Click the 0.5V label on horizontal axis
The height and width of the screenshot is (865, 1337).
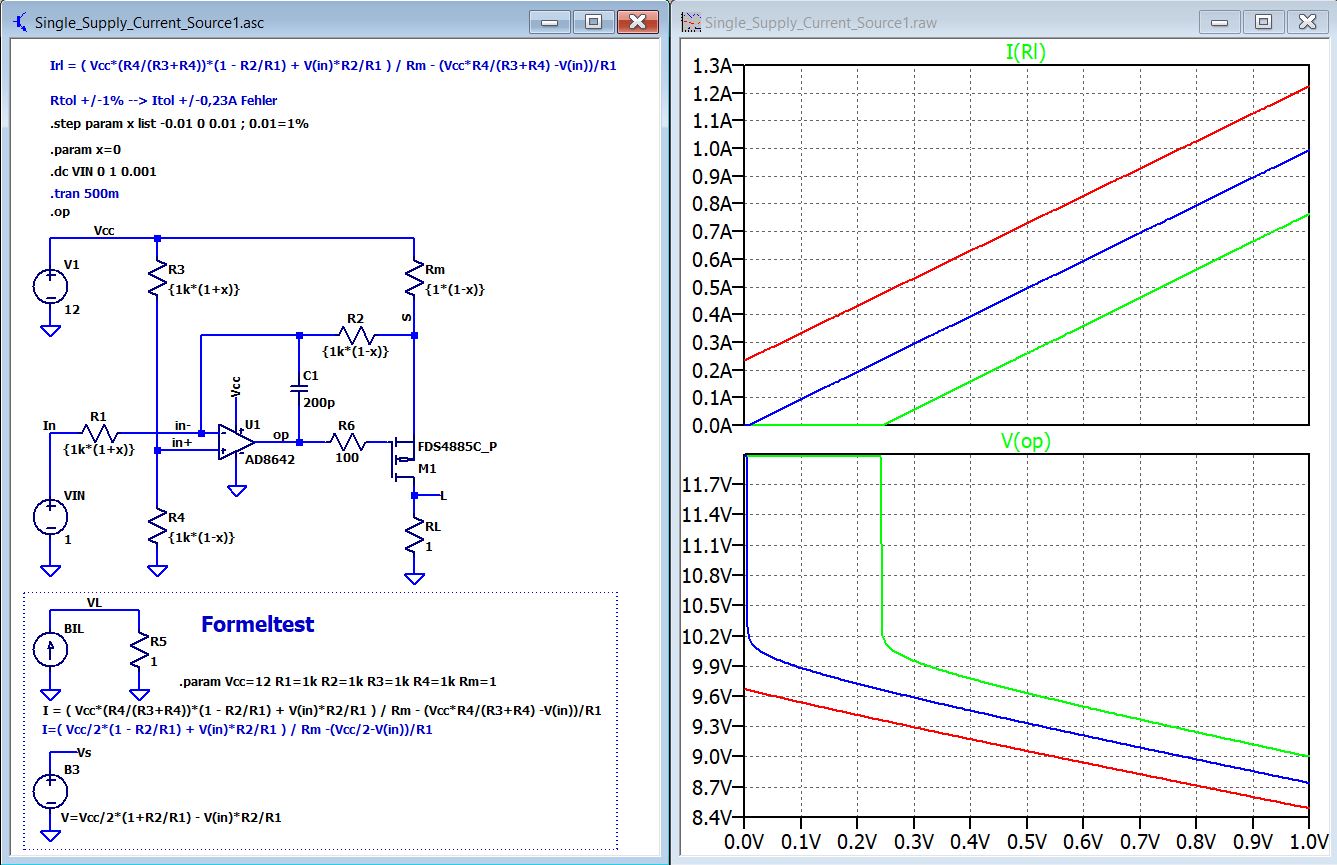click(1026, 840)
